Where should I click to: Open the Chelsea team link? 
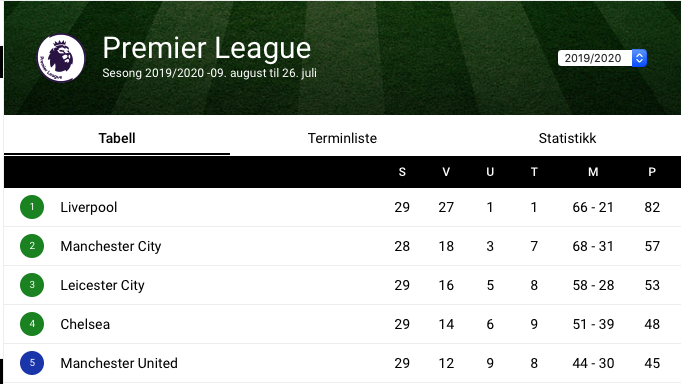tap(85, 324)
